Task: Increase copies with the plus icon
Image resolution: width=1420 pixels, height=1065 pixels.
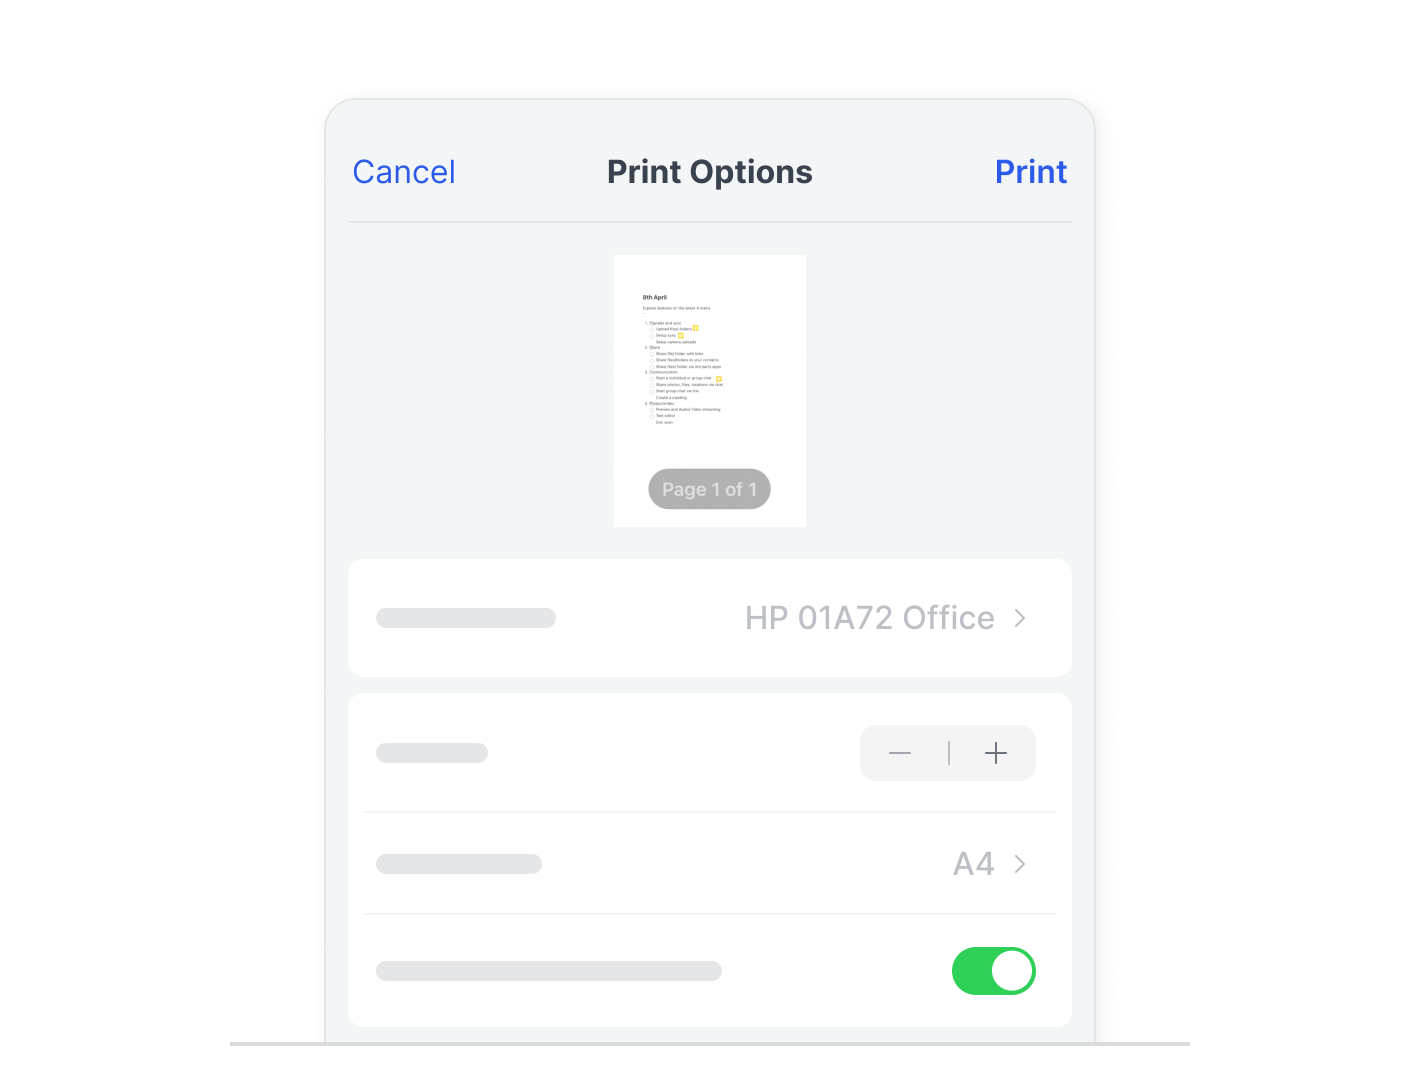Action: click(x=996, y=753)
